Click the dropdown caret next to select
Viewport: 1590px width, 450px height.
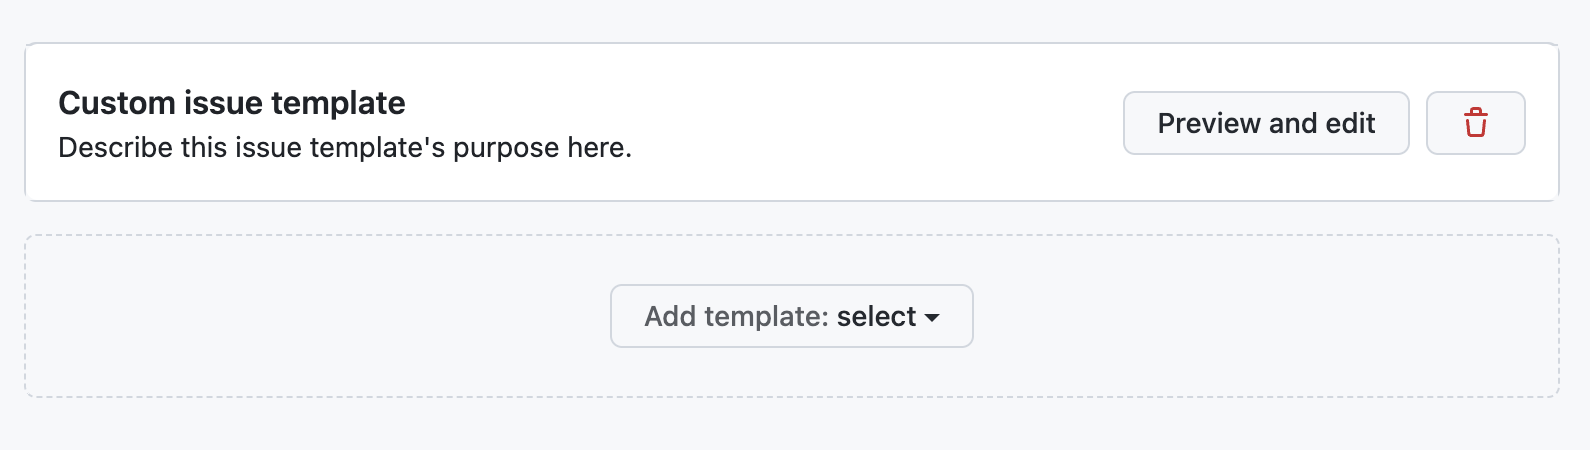pyautogui.click(x=932, y=317)
